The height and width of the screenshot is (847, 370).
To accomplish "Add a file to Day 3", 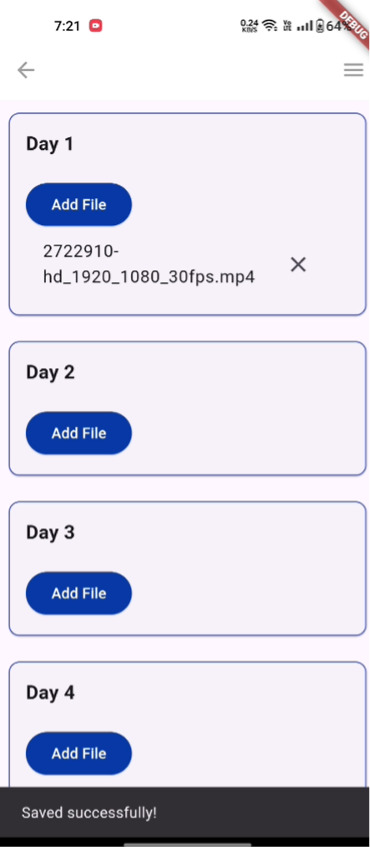I will 79,593.
